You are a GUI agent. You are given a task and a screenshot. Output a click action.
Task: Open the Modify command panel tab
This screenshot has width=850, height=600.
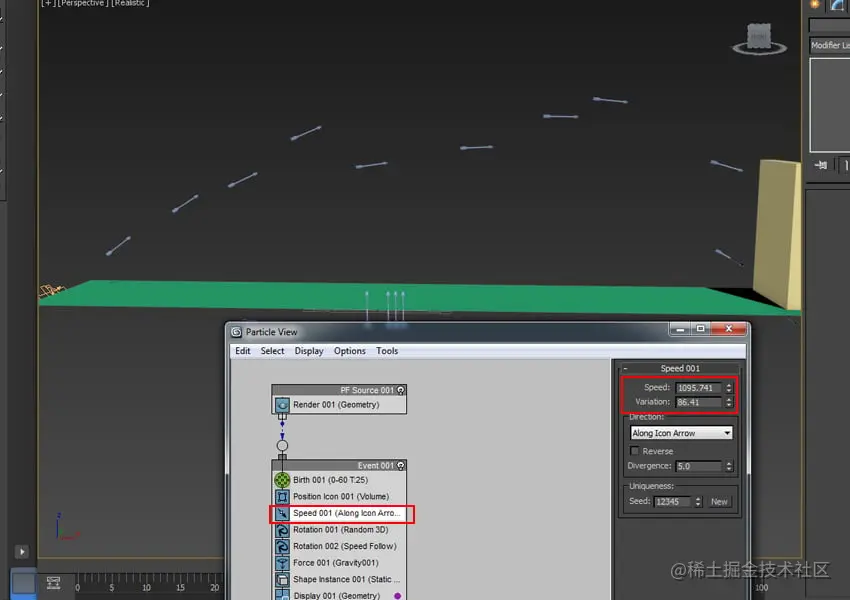838,4
